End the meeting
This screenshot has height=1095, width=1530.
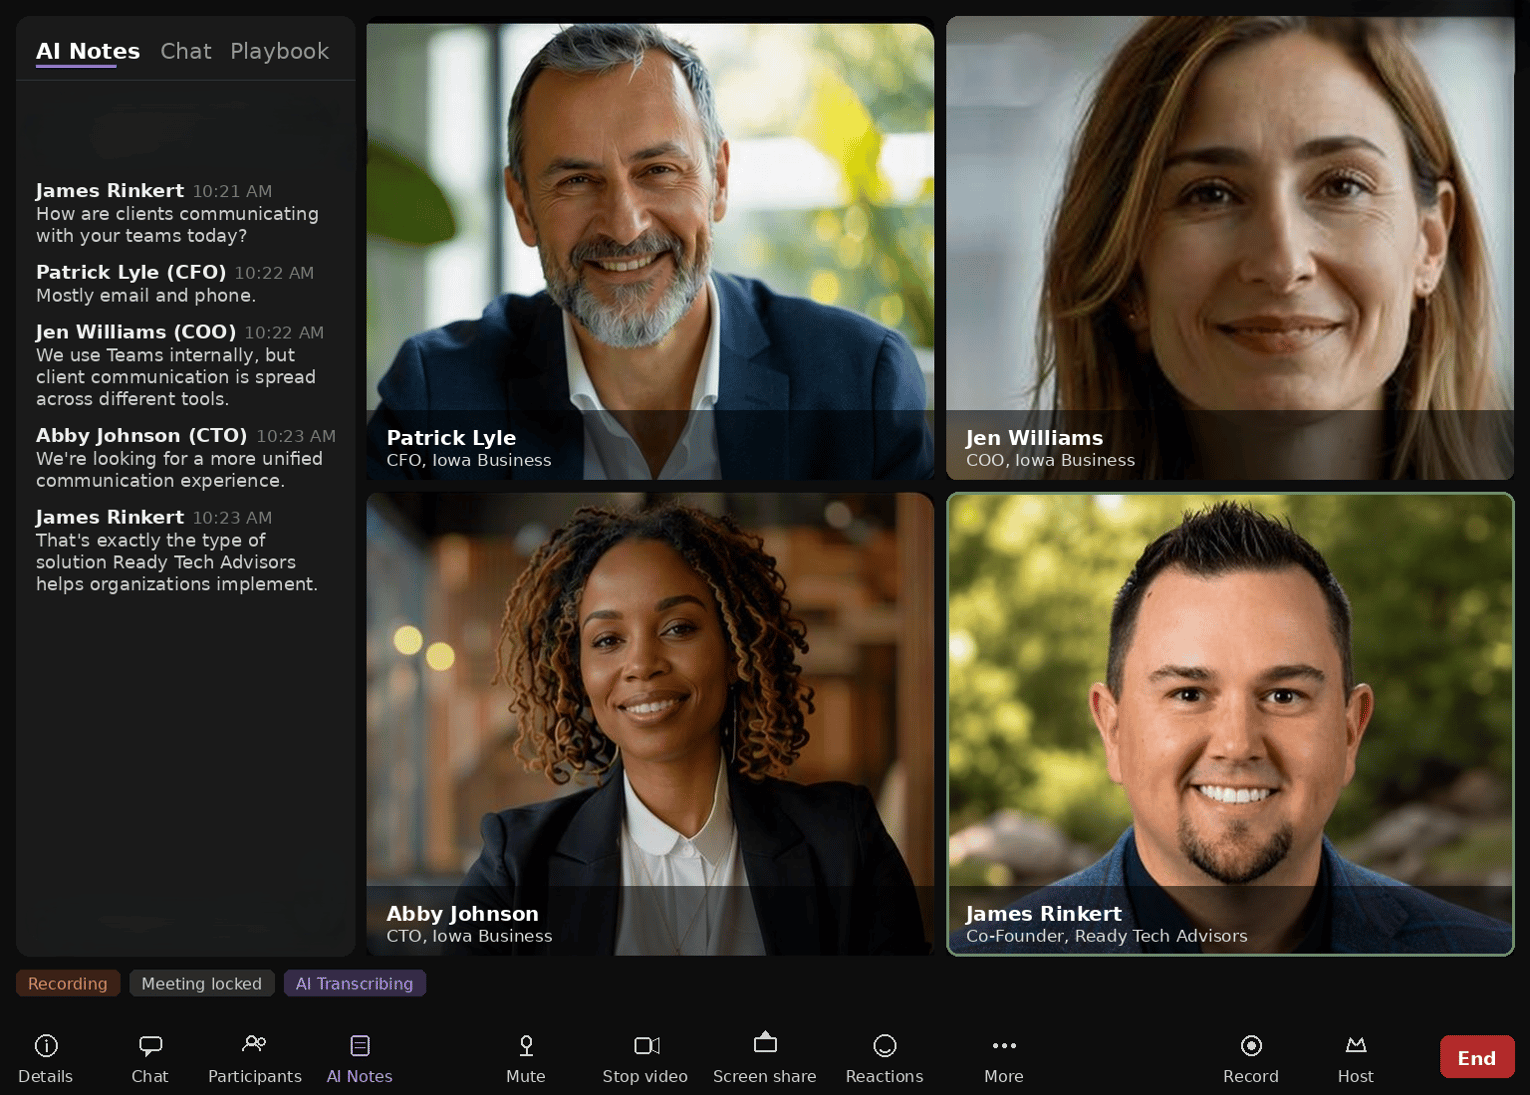[x=1477, y=1057]
